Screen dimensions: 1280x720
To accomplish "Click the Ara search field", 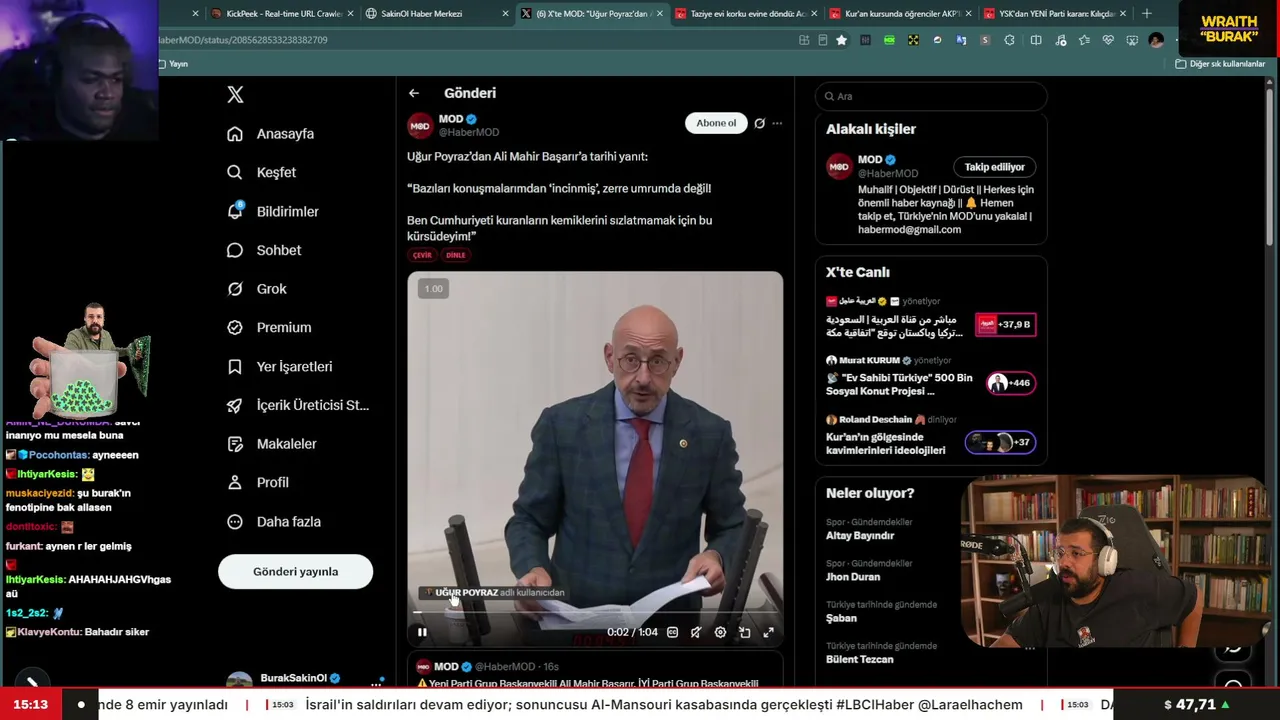I will (x=931, y=96).
